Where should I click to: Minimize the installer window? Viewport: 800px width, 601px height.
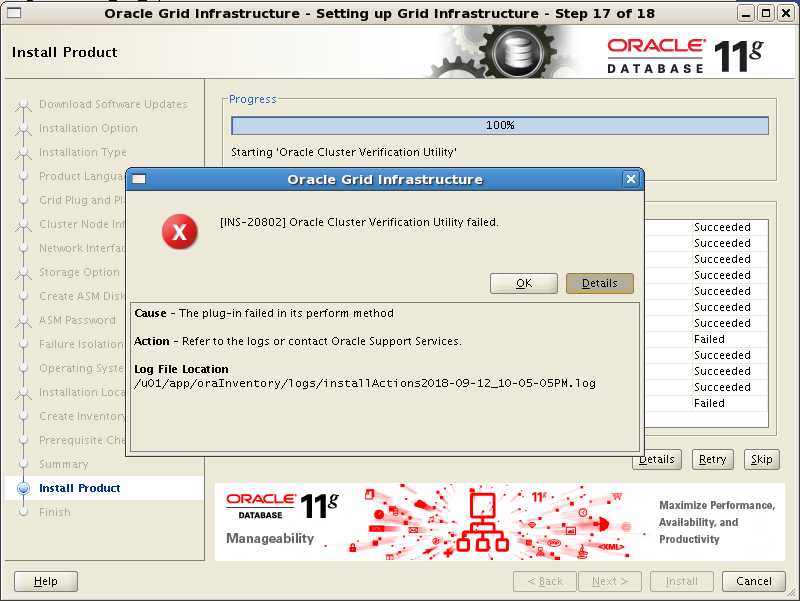tap(745, 13)
